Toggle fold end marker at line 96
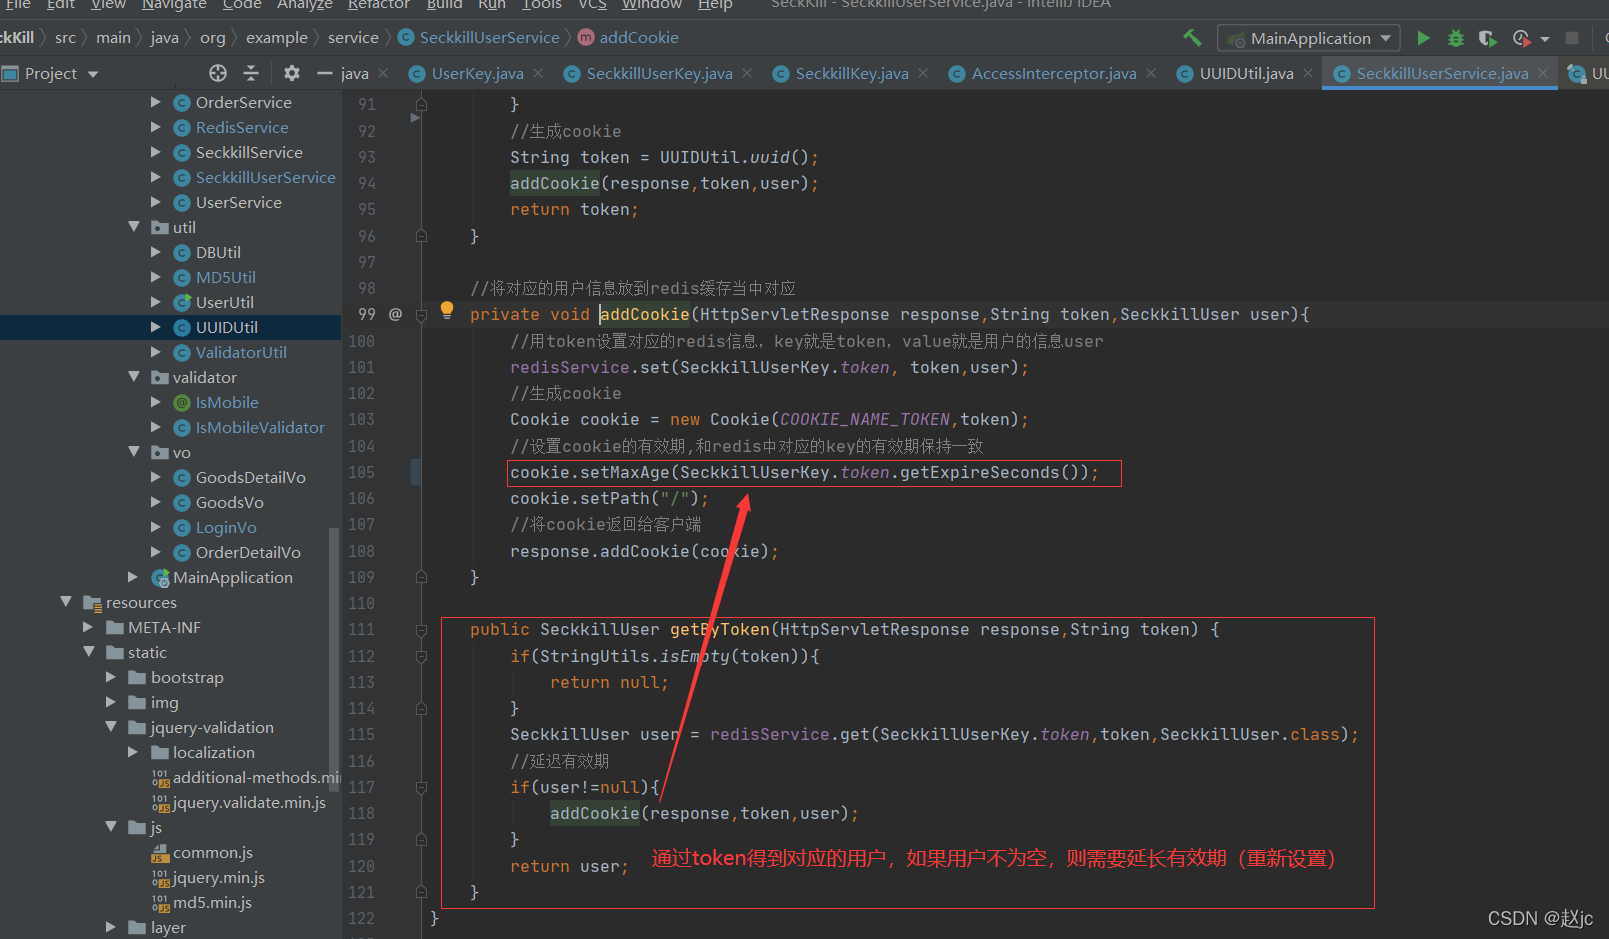Image resolution: width=1609 pixels, height=939 pixels. tap(421, 236)
